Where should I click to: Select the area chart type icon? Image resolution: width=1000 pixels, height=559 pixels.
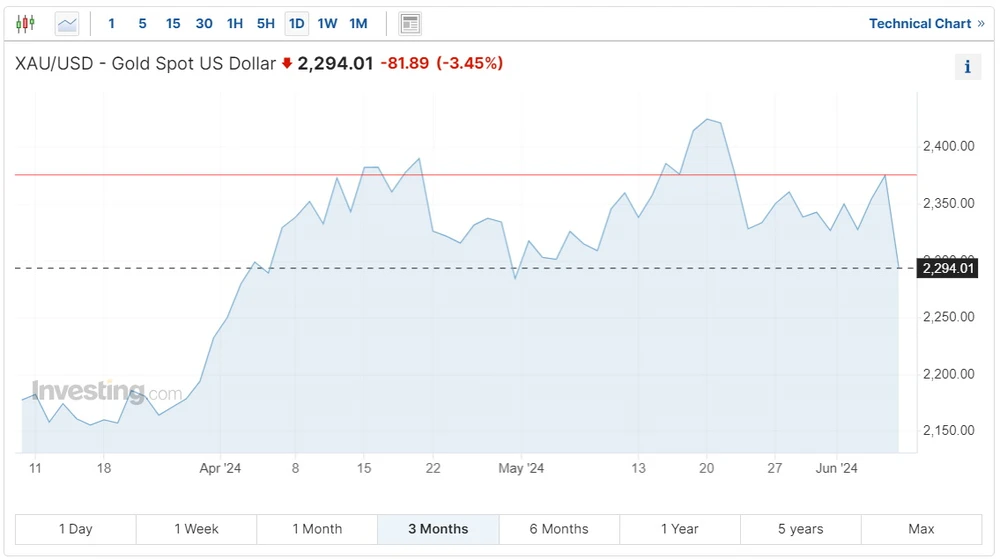point(67,23)
